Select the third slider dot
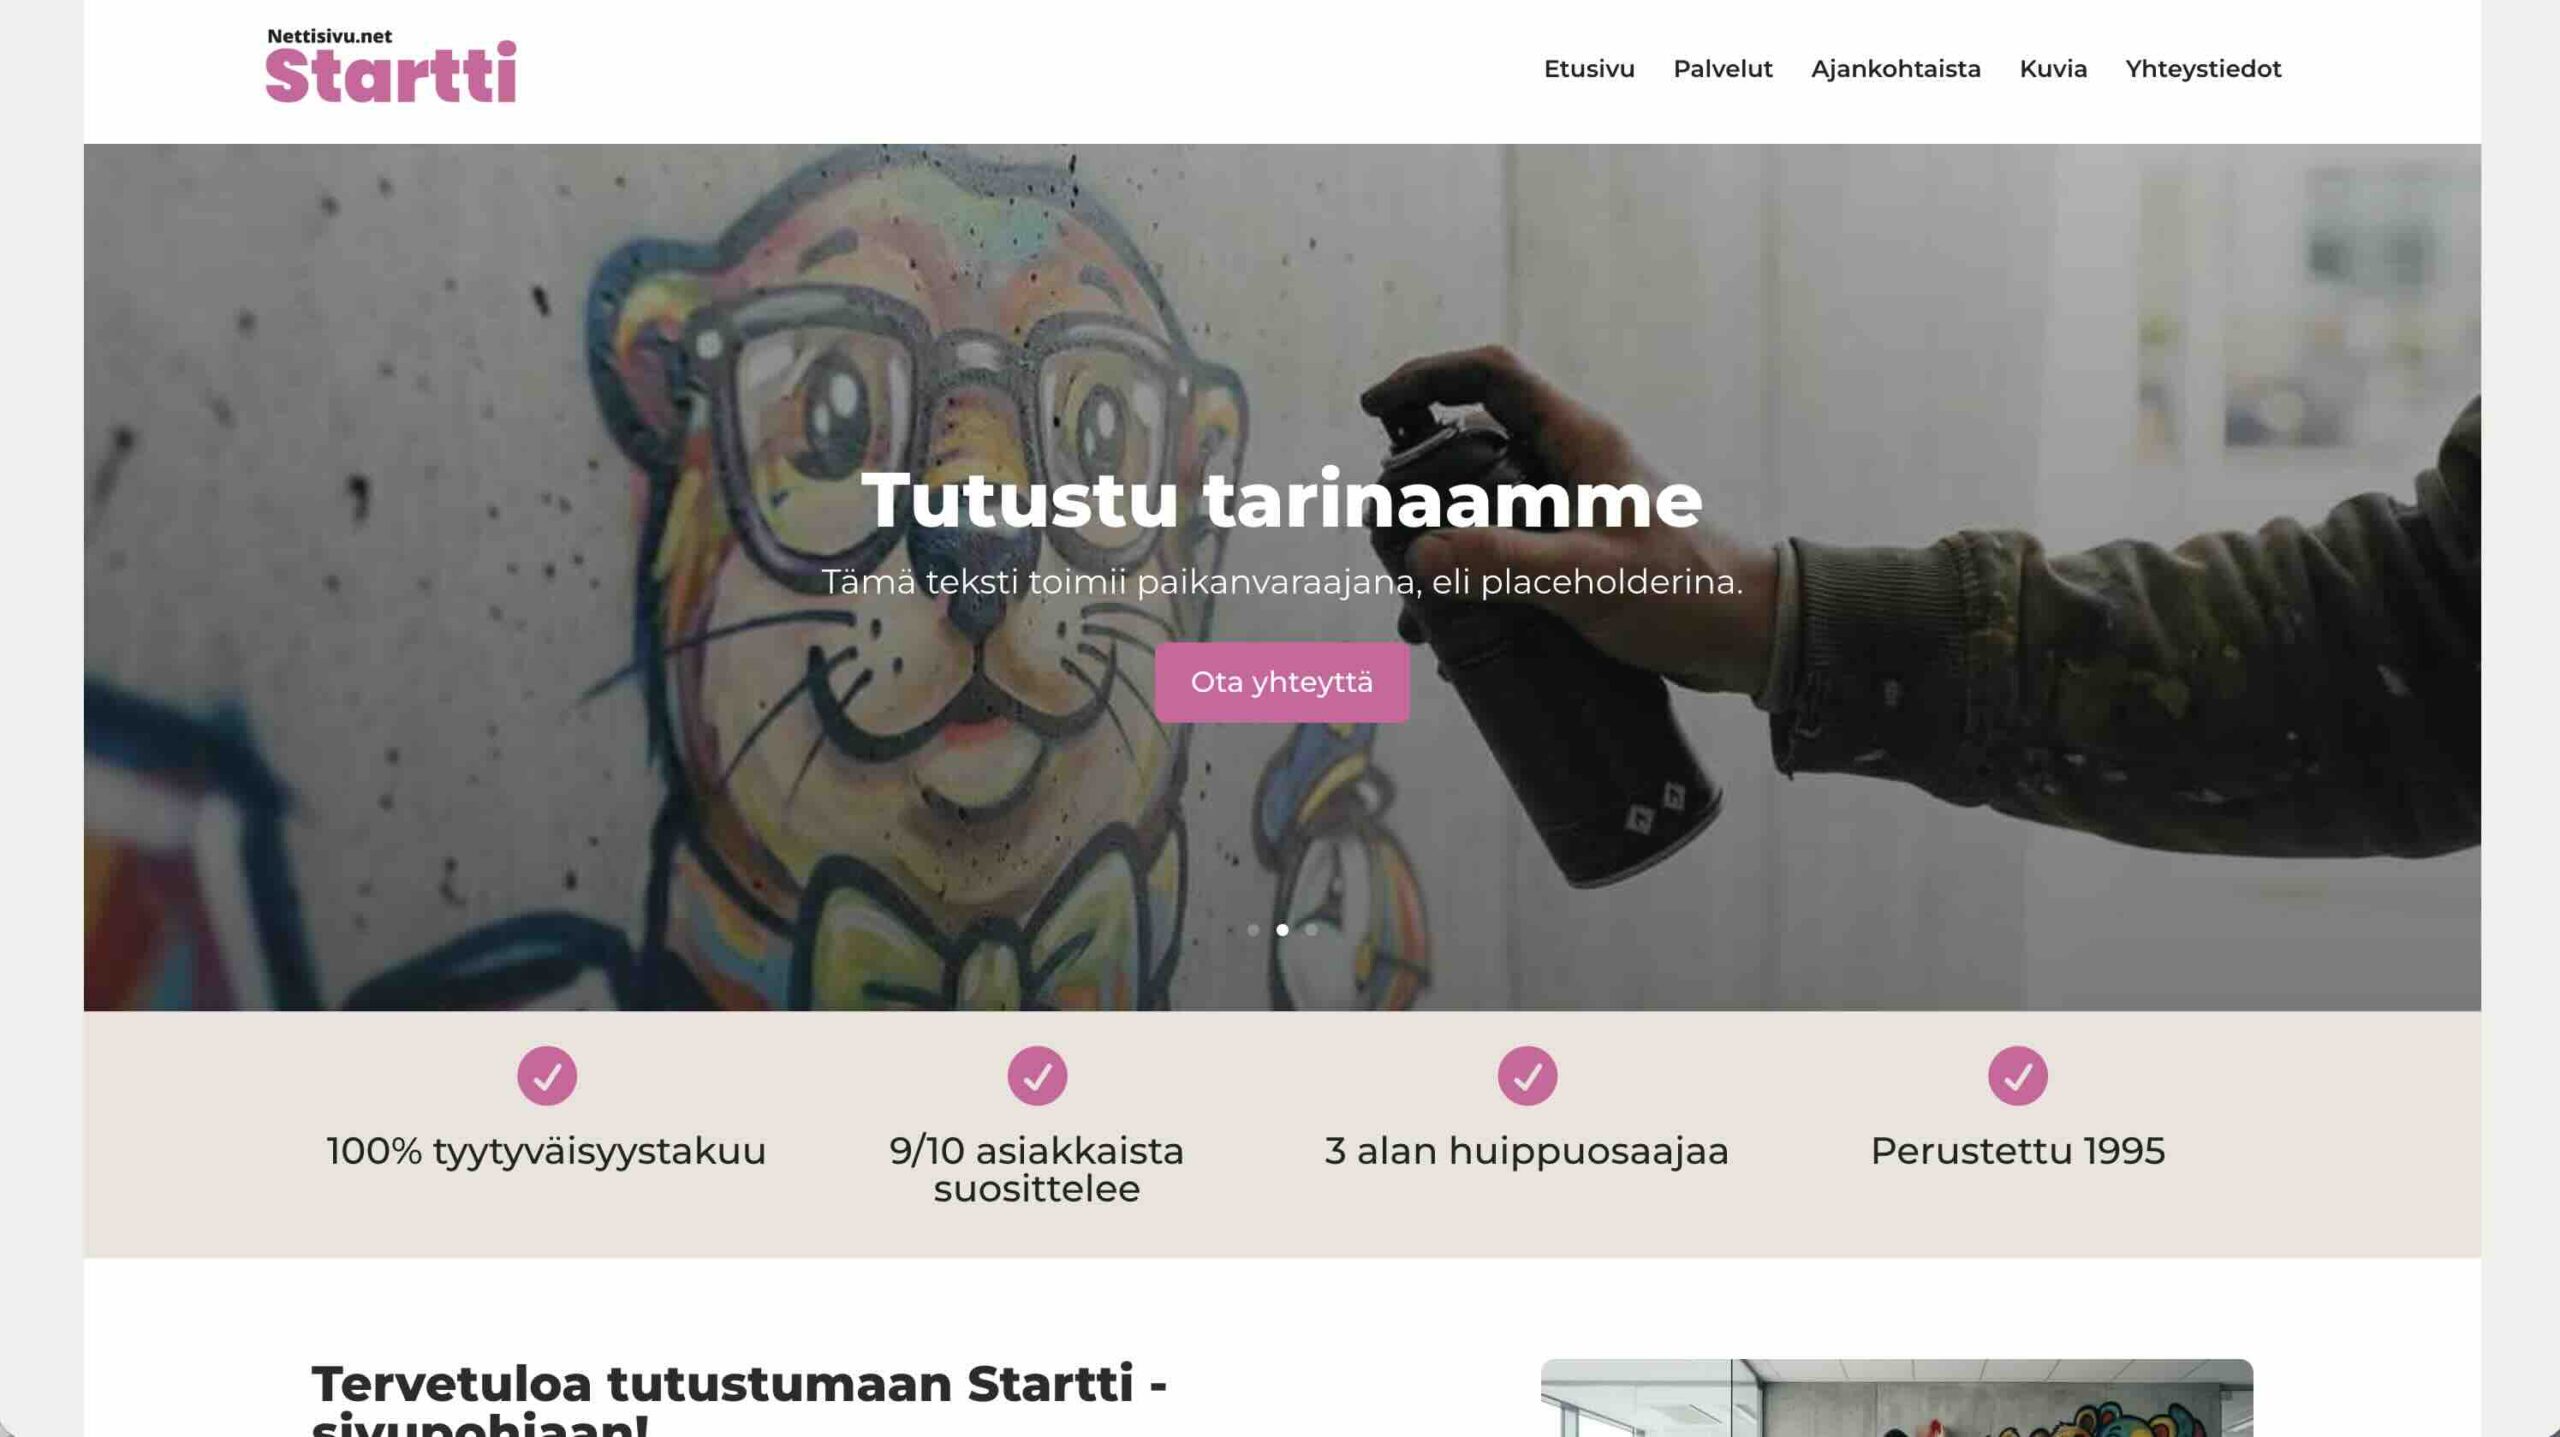Viewport: 2560px width, 1437px height. pyautogui.click(x=1311, y=930)
